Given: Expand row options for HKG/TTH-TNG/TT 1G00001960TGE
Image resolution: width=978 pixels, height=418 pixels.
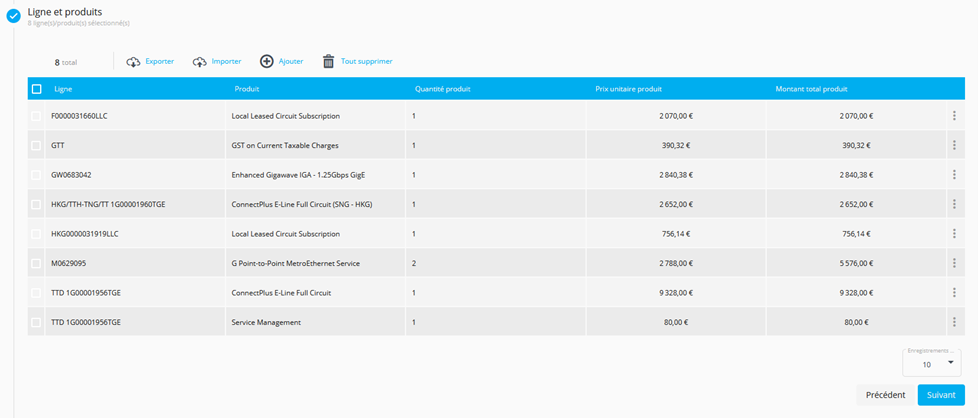Looking at the screenshot, I should click(x=954, y=205).
